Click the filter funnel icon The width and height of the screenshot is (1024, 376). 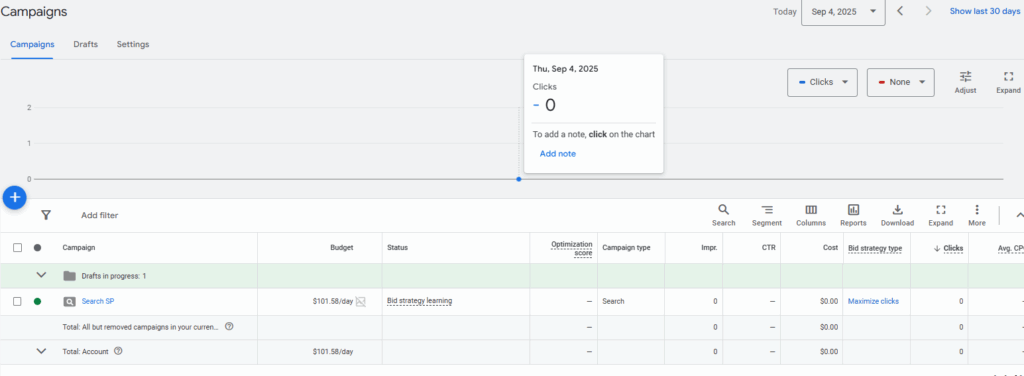pos(46,215)
